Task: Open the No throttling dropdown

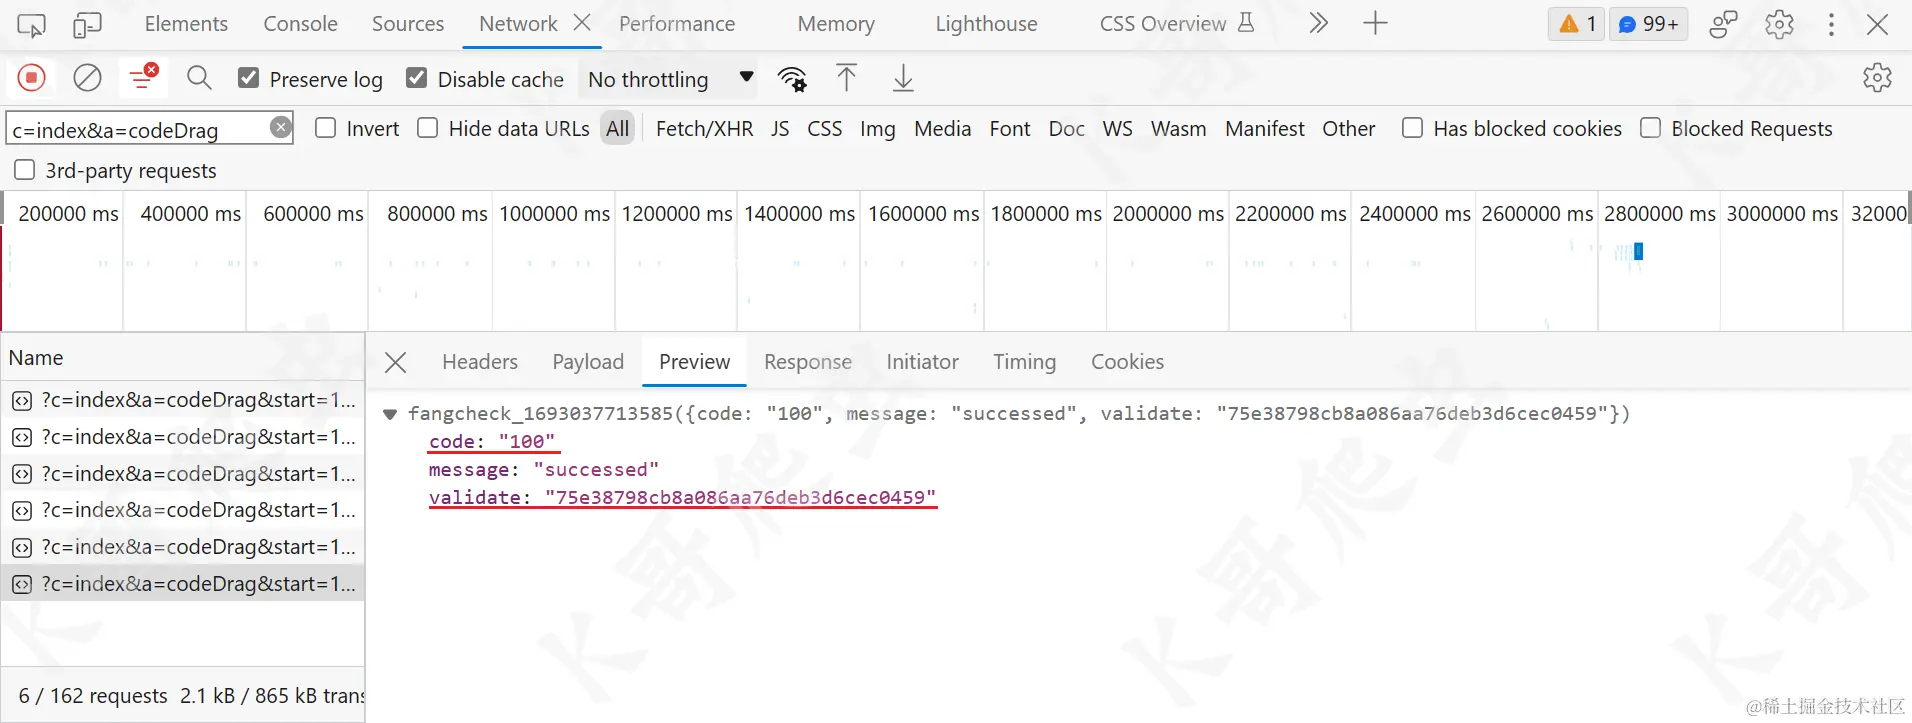Action: 668,79
